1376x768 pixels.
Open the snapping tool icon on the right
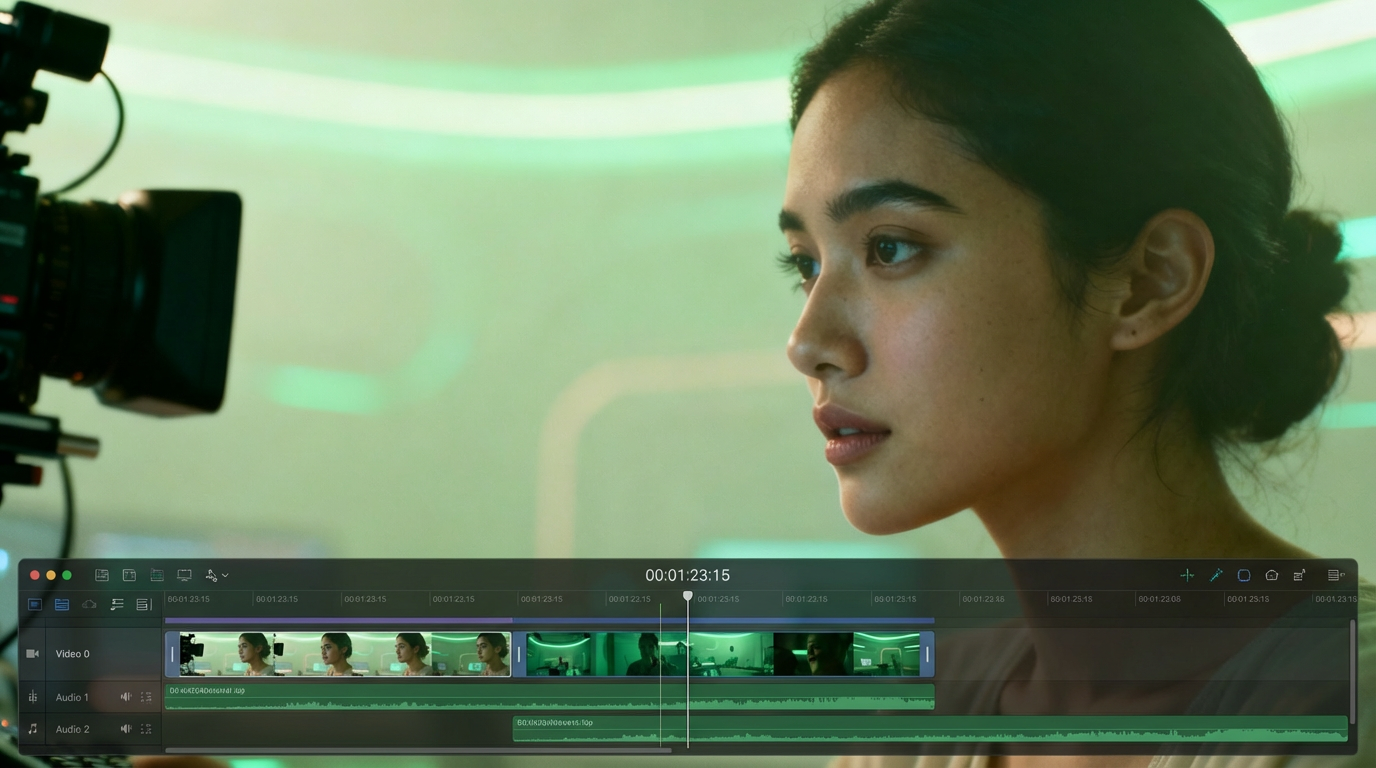[x=1187, y=575]
